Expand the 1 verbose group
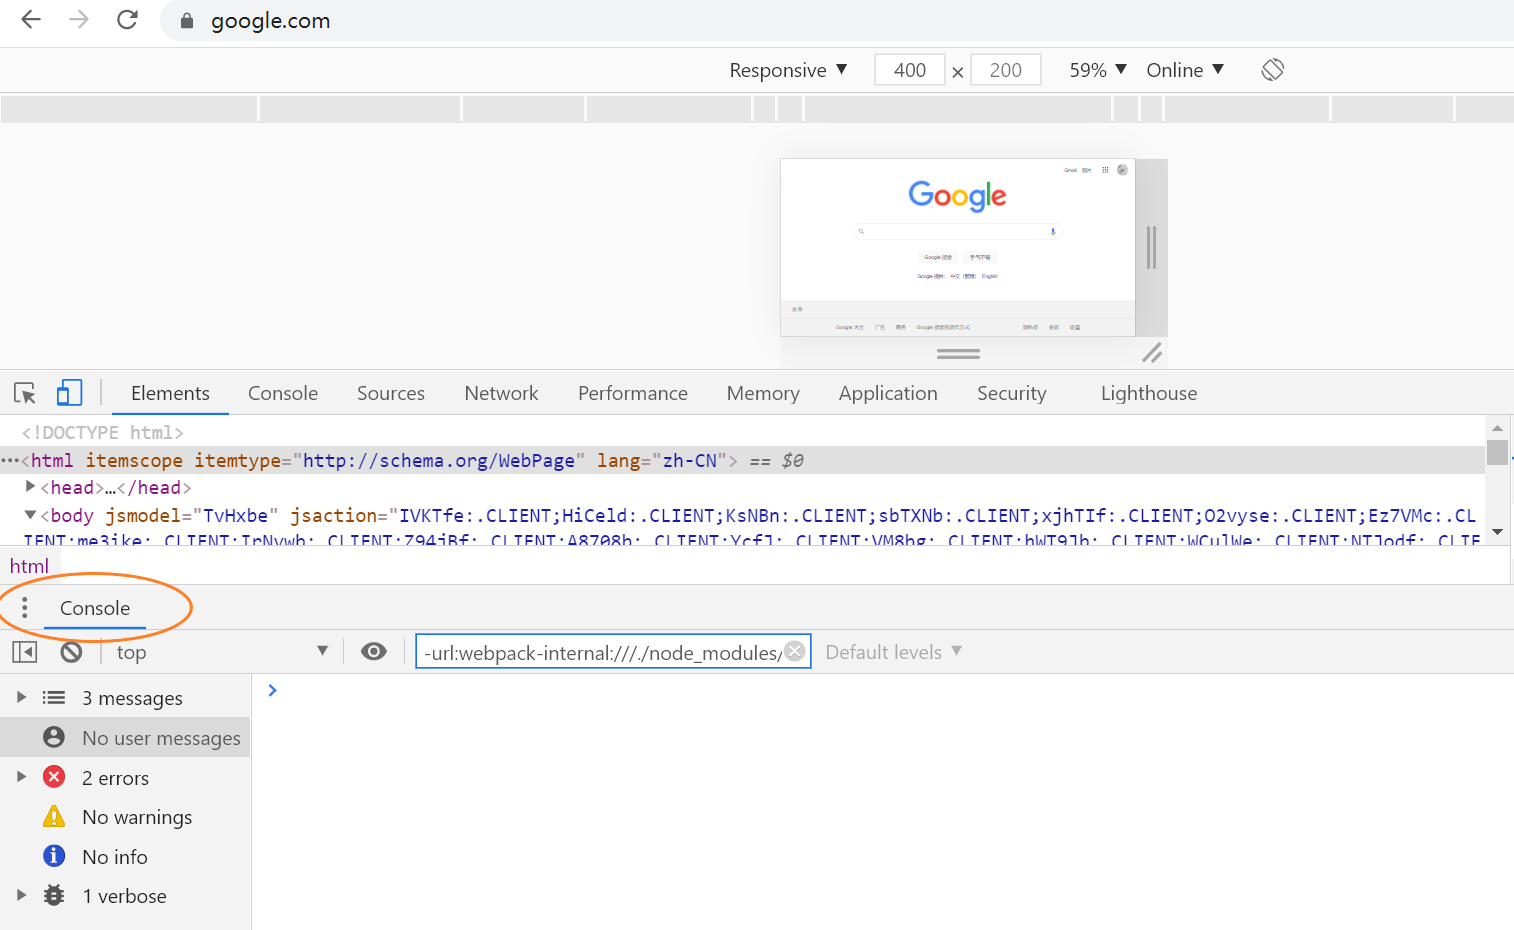 tap(21, 896)
